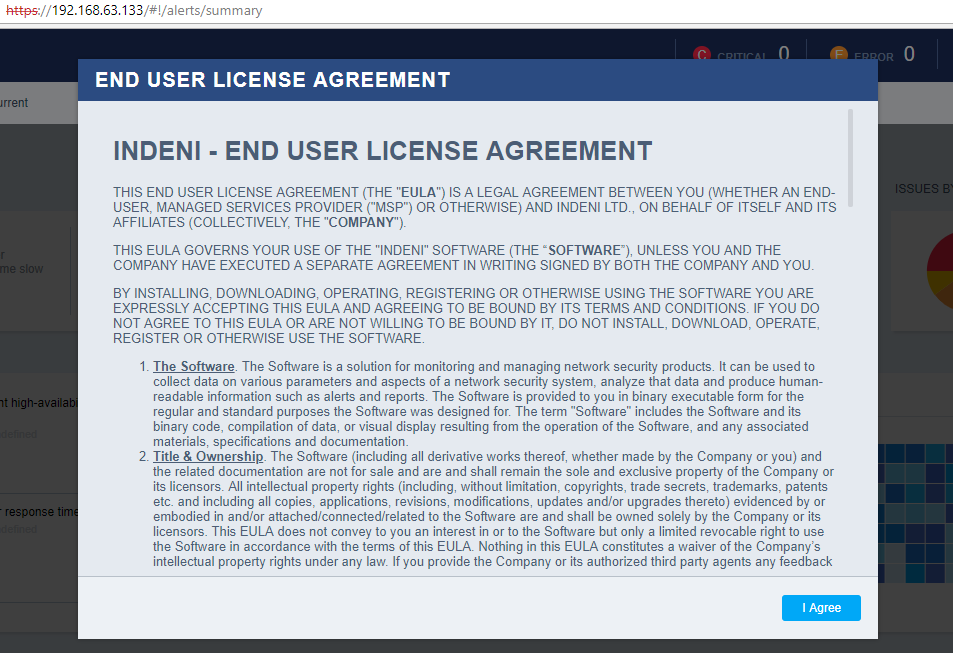Image resolution: width=953 pixels, height=653 pixels.
Task: Select the Critical alerts count number
Action: 783,54
